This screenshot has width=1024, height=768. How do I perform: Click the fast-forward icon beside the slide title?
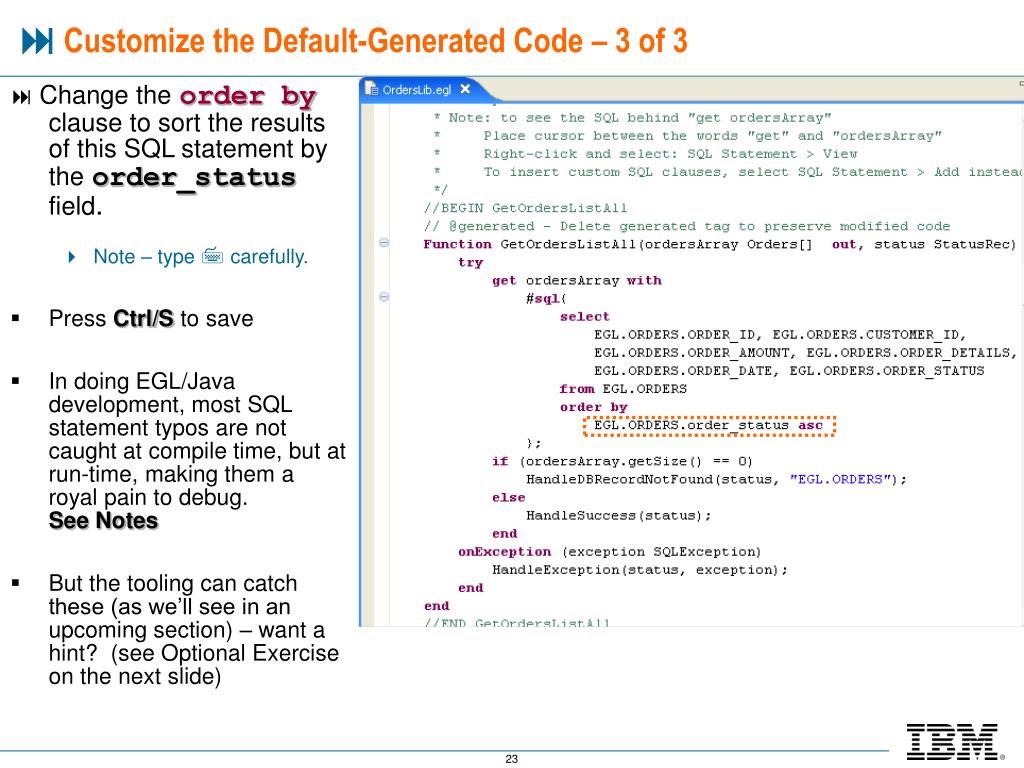click(x=37, y=41)
